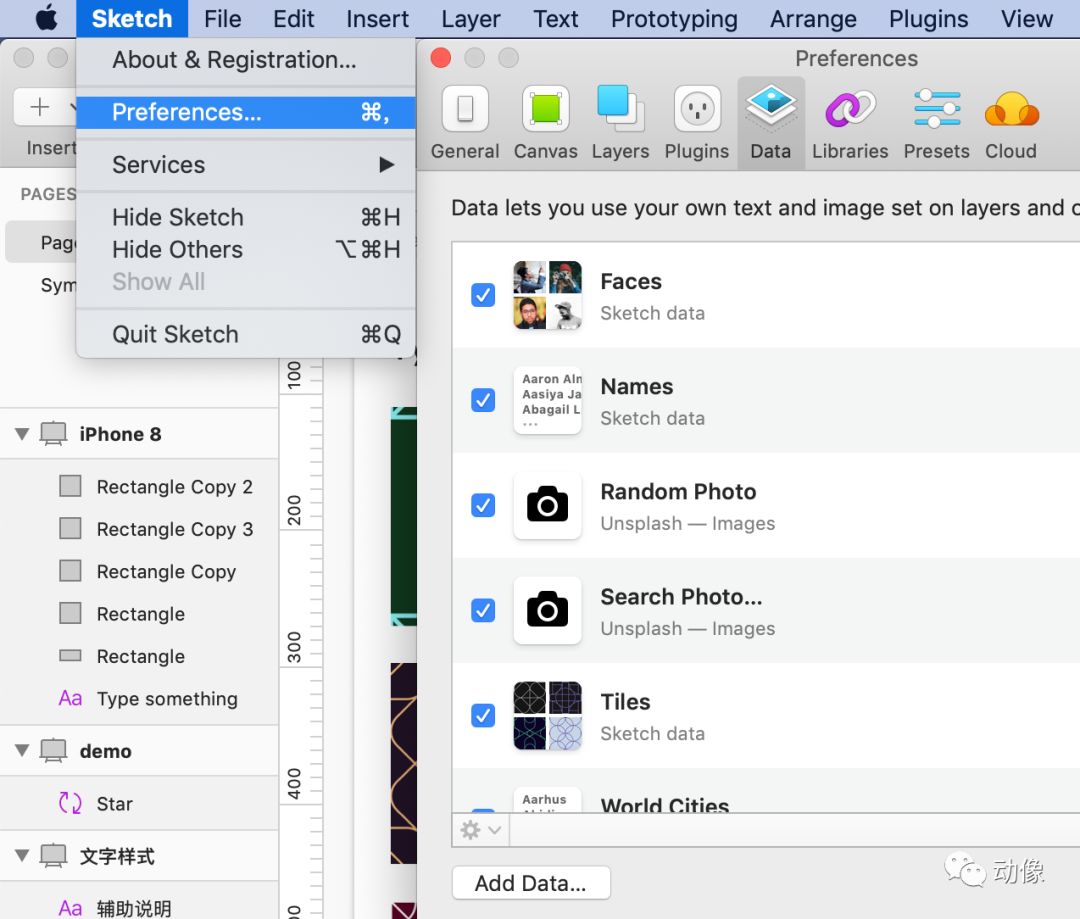This screenshot has width=1080, height=919.
Task: Click Rectangle Copy 3 layer icon
Action: pyautogui.click(x=70, y=528)
